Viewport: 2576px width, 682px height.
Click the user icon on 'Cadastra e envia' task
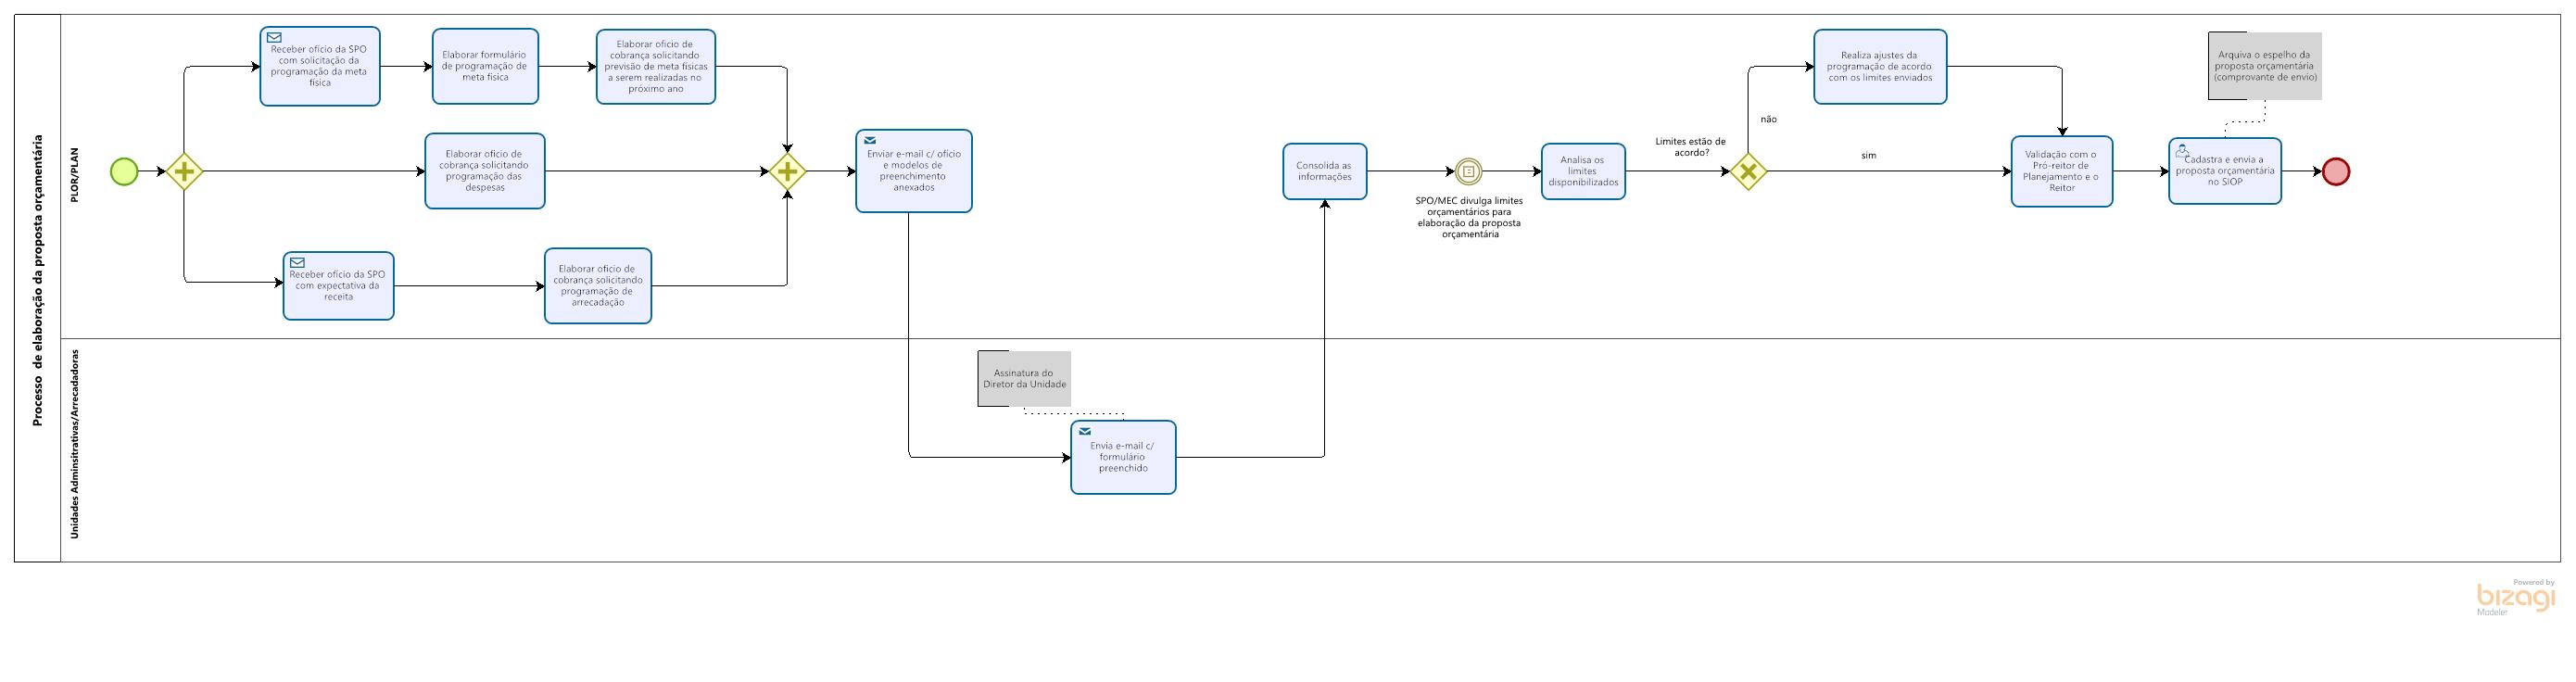(x=2182, y=150)
